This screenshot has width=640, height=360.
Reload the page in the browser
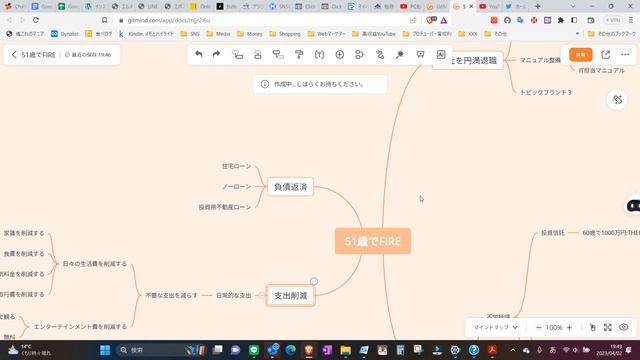(x=36, y=20)
